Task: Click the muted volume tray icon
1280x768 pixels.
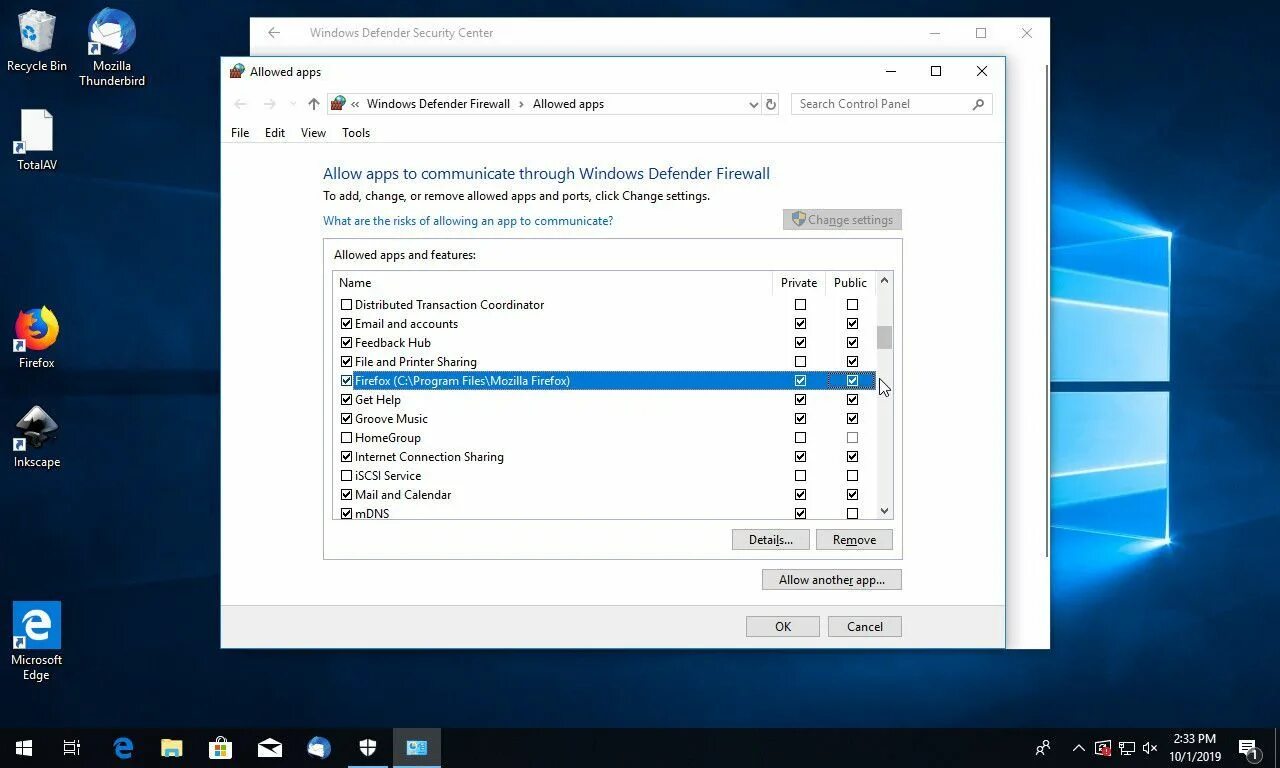Action: [1149, 747]
